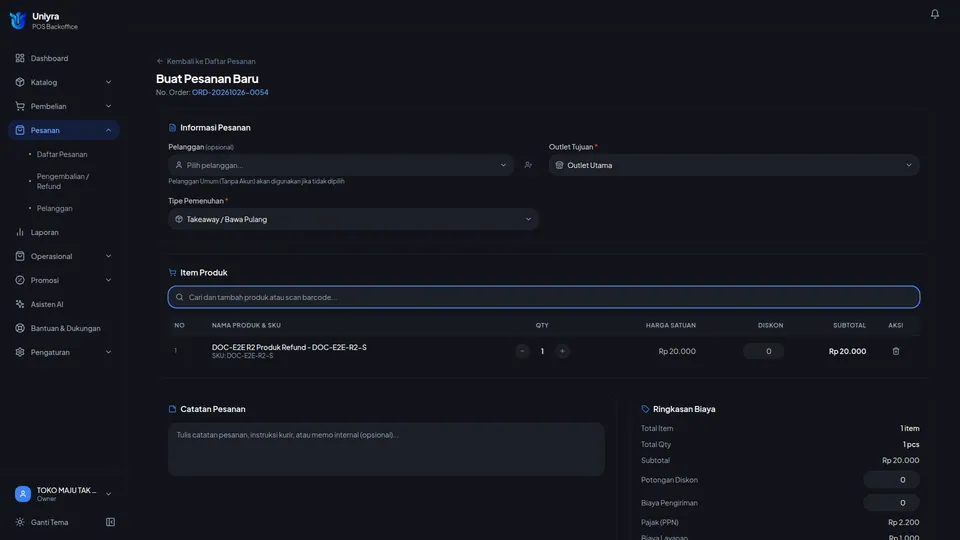The width and height of the screenshot is (960, 540).
Task: Open the Outlet Utama dropdown
Action: point(733,165)
